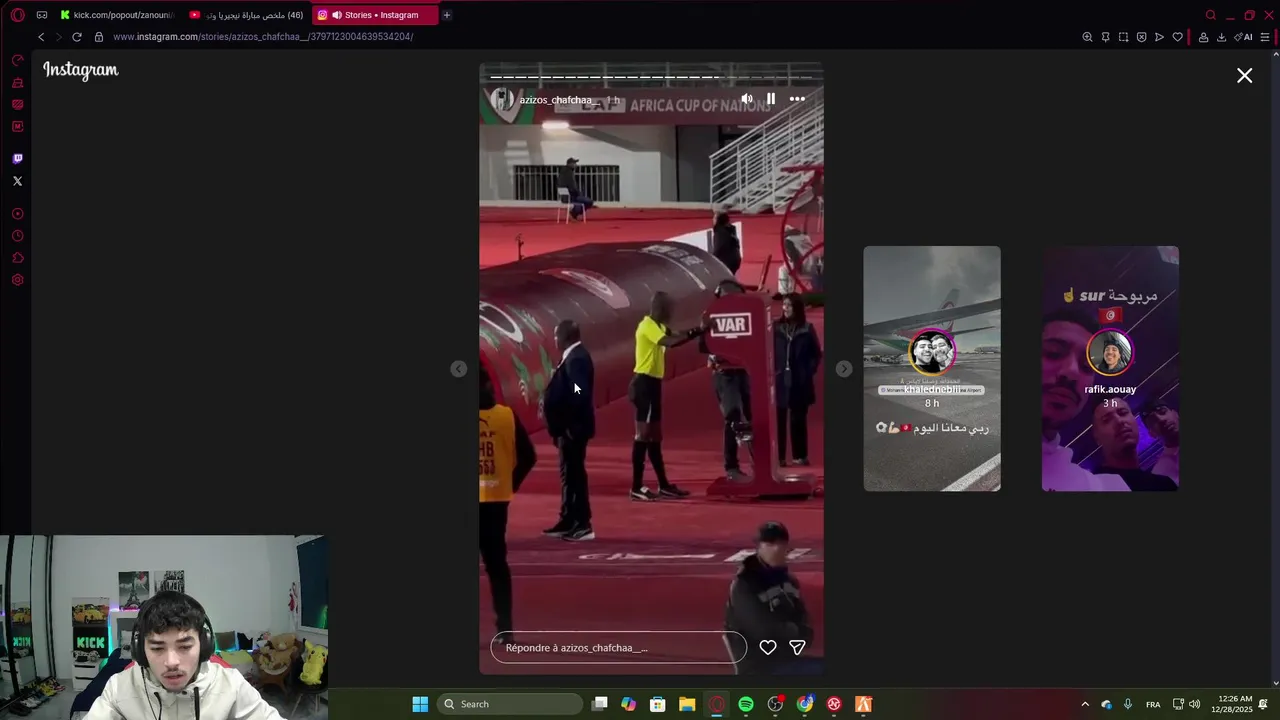The image size is (1280, 720).
Task: Open Spotify from the taskbar
Action: coord(746,704)
